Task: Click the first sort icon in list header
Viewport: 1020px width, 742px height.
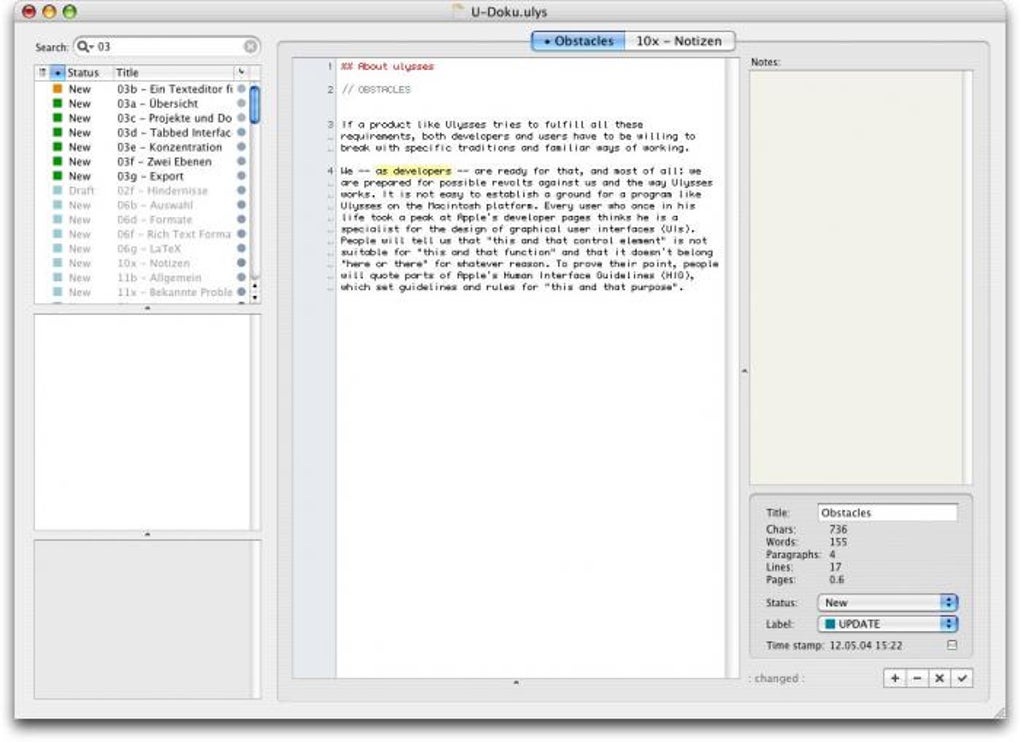Action: (43, 72)
